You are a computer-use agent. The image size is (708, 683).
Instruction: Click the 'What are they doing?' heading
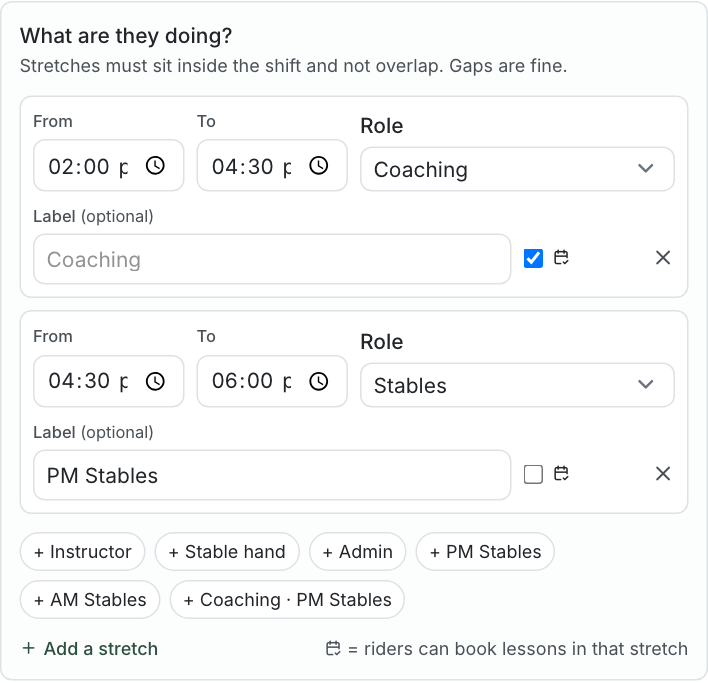click(x=126, y=36)
